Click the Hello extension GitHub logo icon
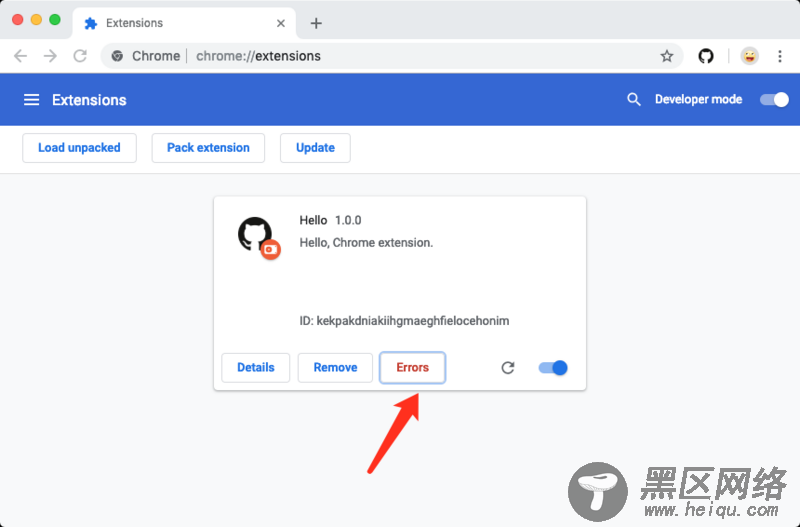Image resolution: width=800 pixels, height=527 pixels. [255, 234]
